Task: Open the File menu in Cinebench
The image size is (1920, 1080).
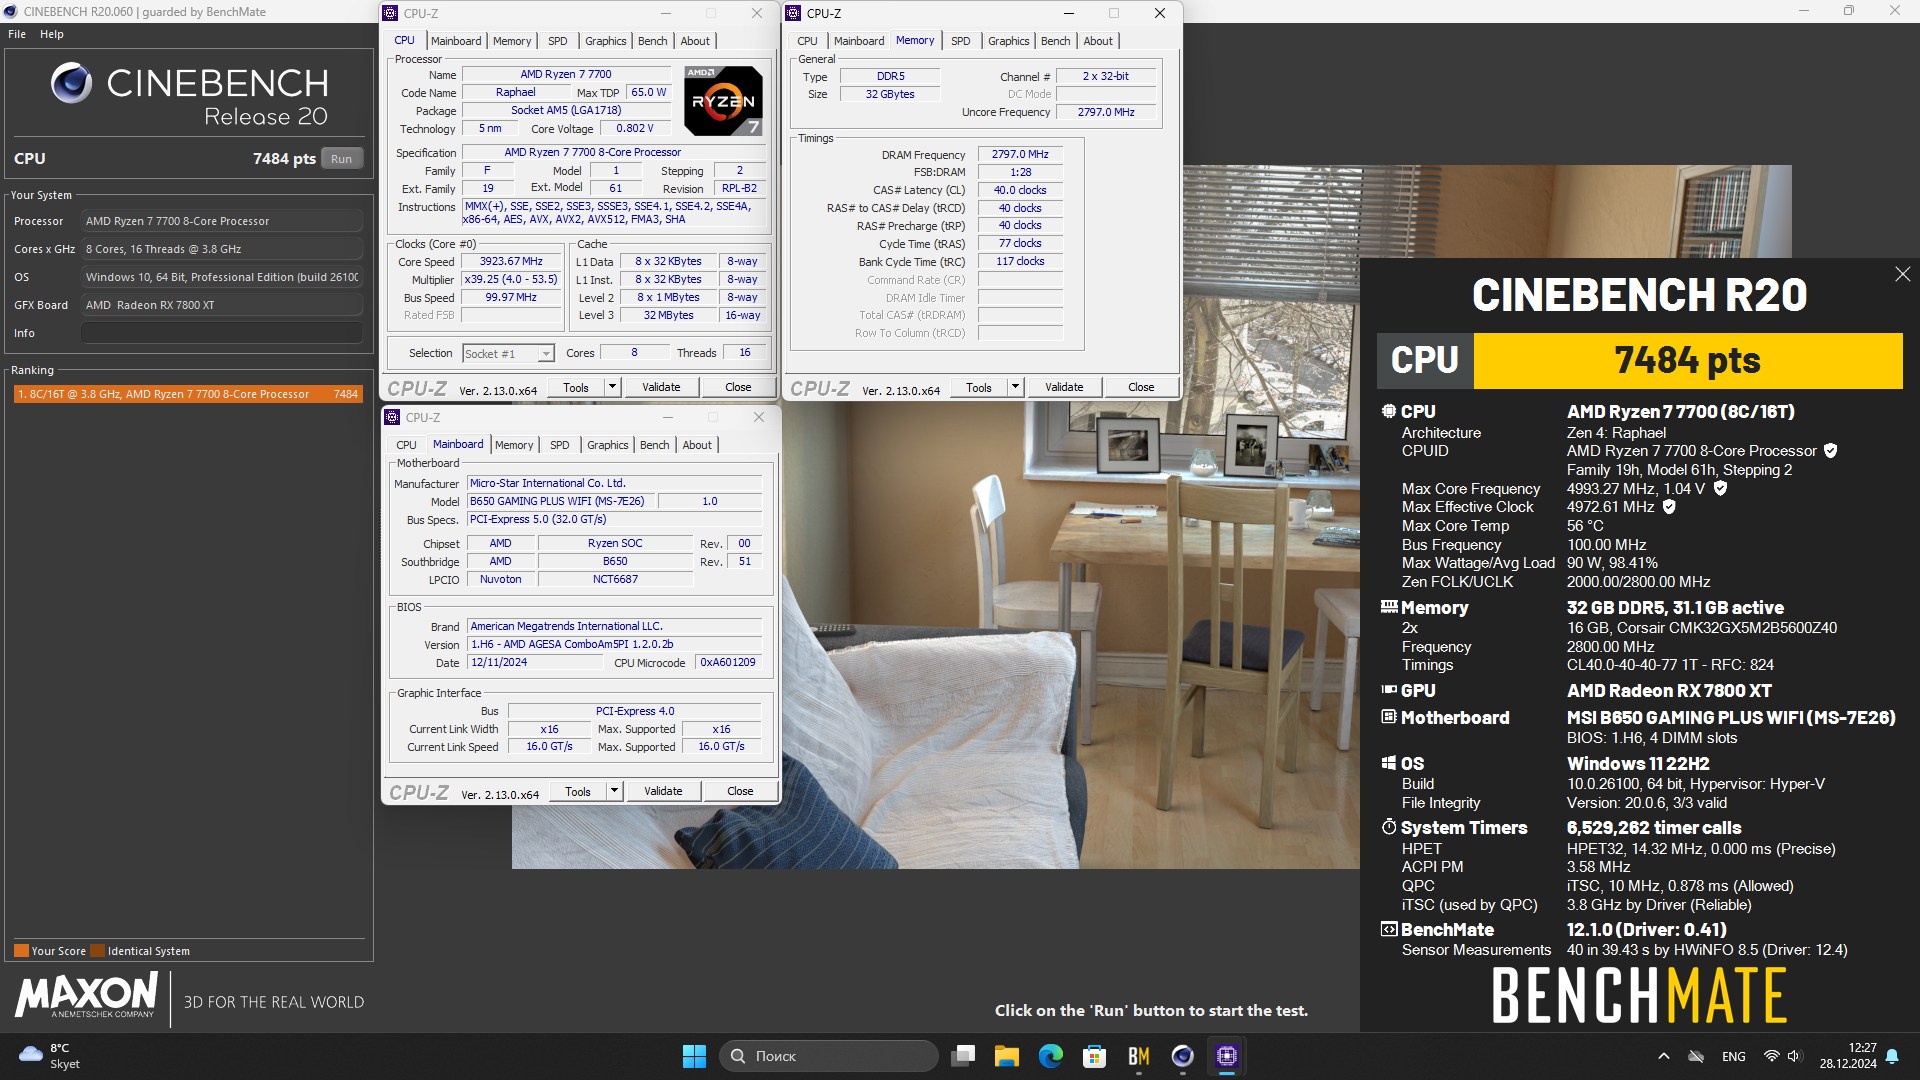Action: tap(17, 34)
